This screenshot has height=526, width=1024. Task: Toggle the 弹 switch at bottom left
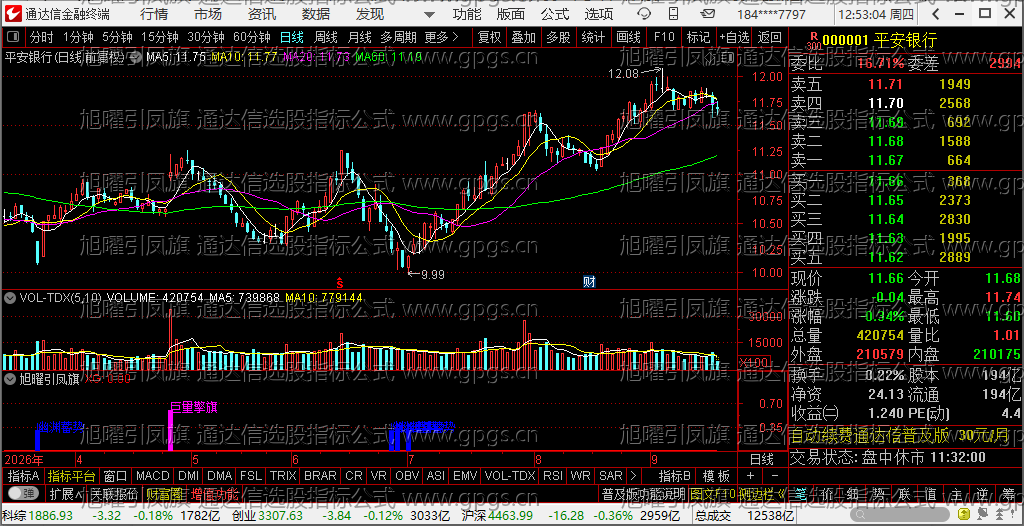coord(24,493)
